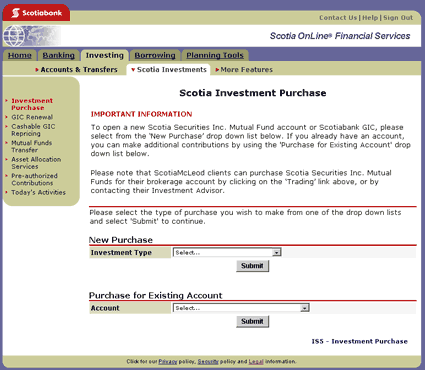Open the Security policy link
The image size is (425, 370).
click(208, 361)
